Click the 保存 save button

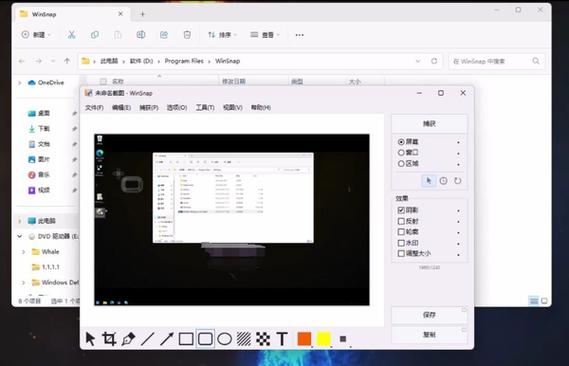pyautogui.click(x=429, y=315)
